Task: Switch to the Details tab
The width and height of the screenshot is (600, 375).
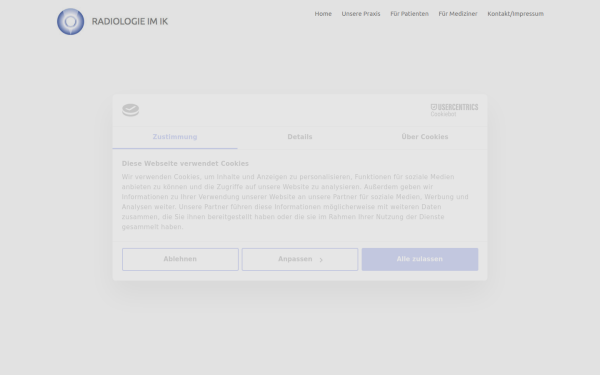Action: [x=300, y=137]
